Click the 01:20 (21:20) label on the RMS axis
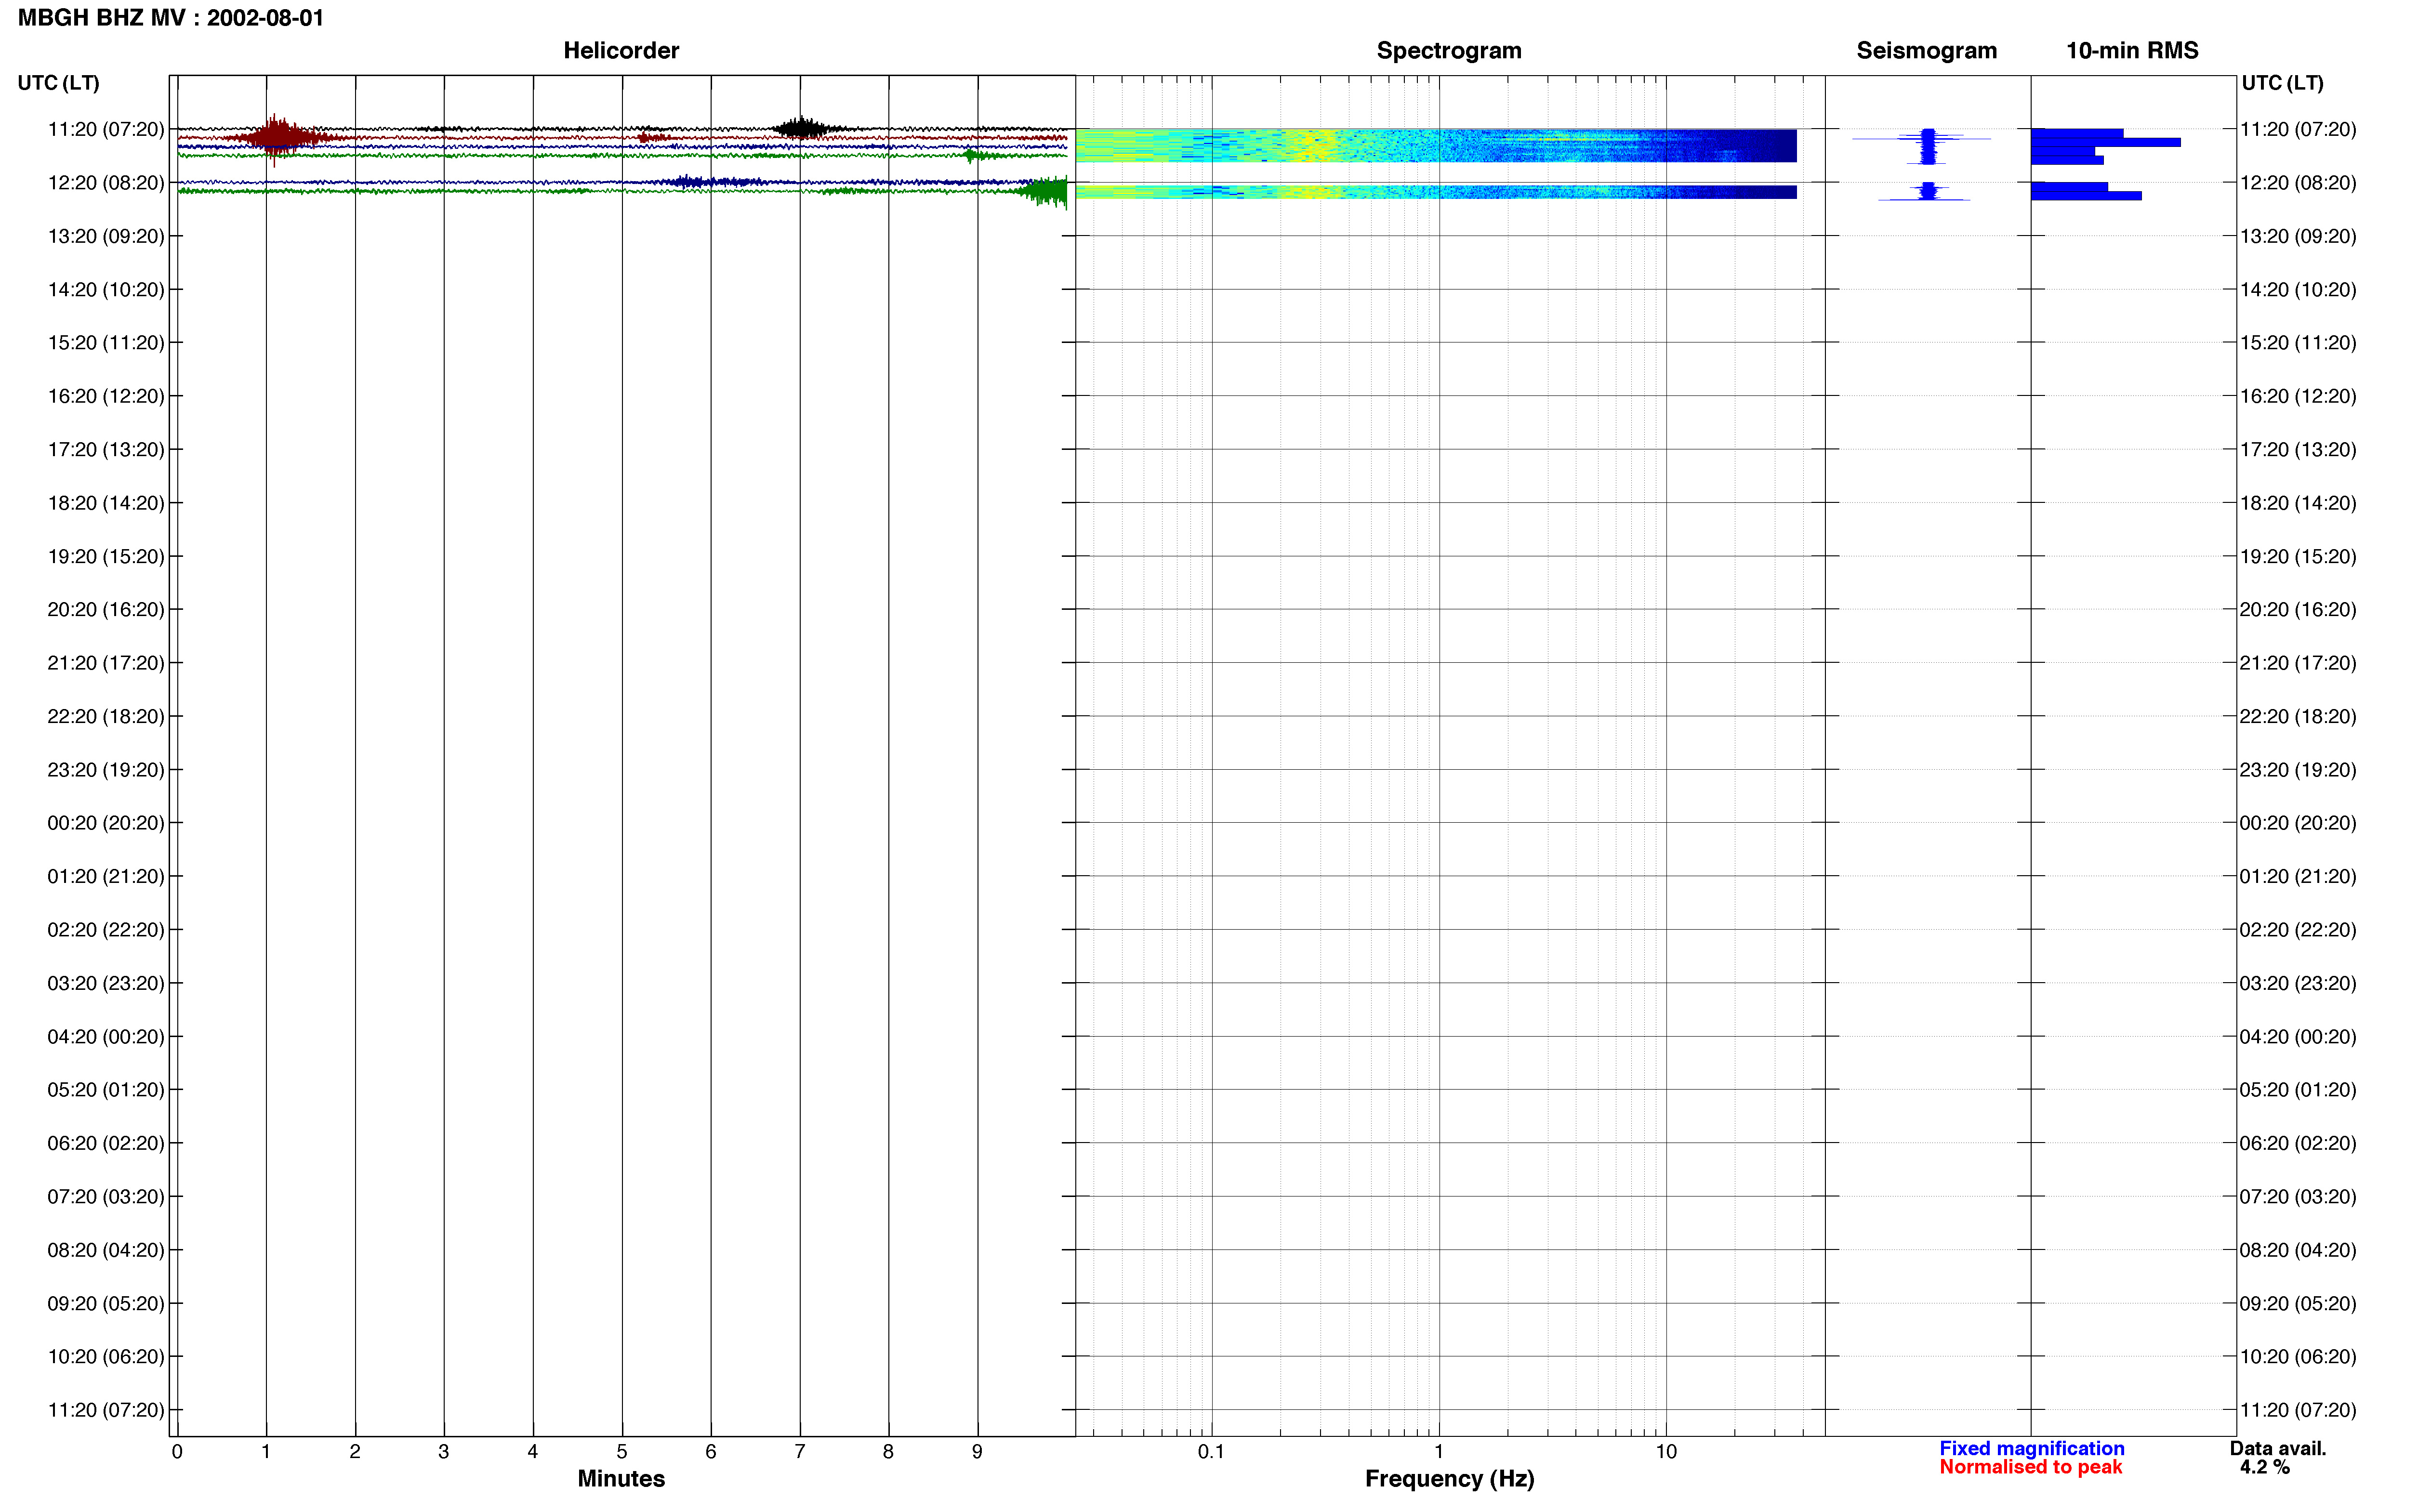The height and width of the screenshot is (1512, 2418). tap(2298, 876)
